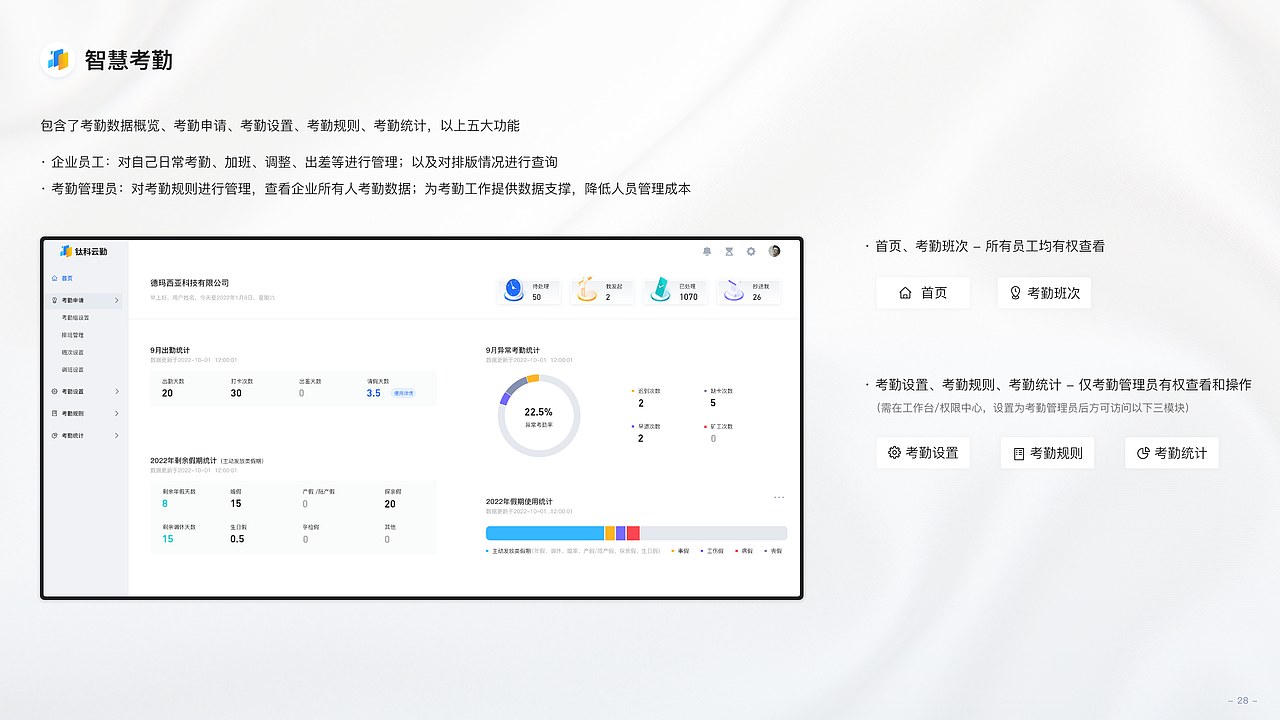This screenshot has height=720, width=1280.
Task: Open 考勤组设置 submenu item
Action: pos(75,318)
